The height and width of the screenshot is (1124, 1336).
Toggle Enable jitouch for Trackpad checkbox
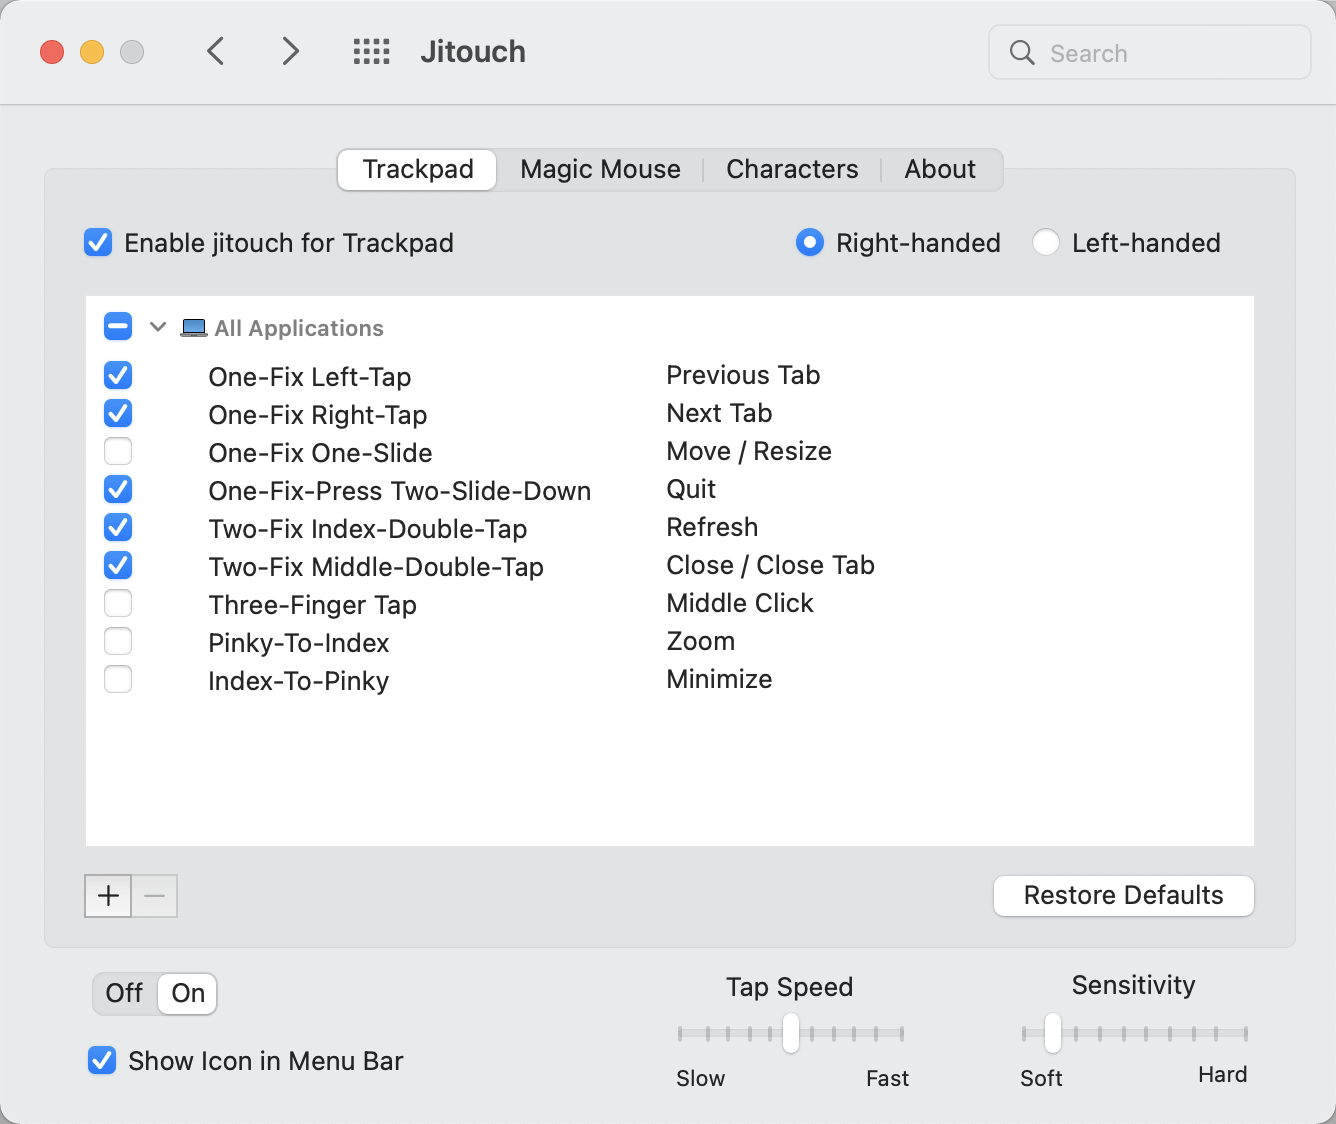point(98,243)
